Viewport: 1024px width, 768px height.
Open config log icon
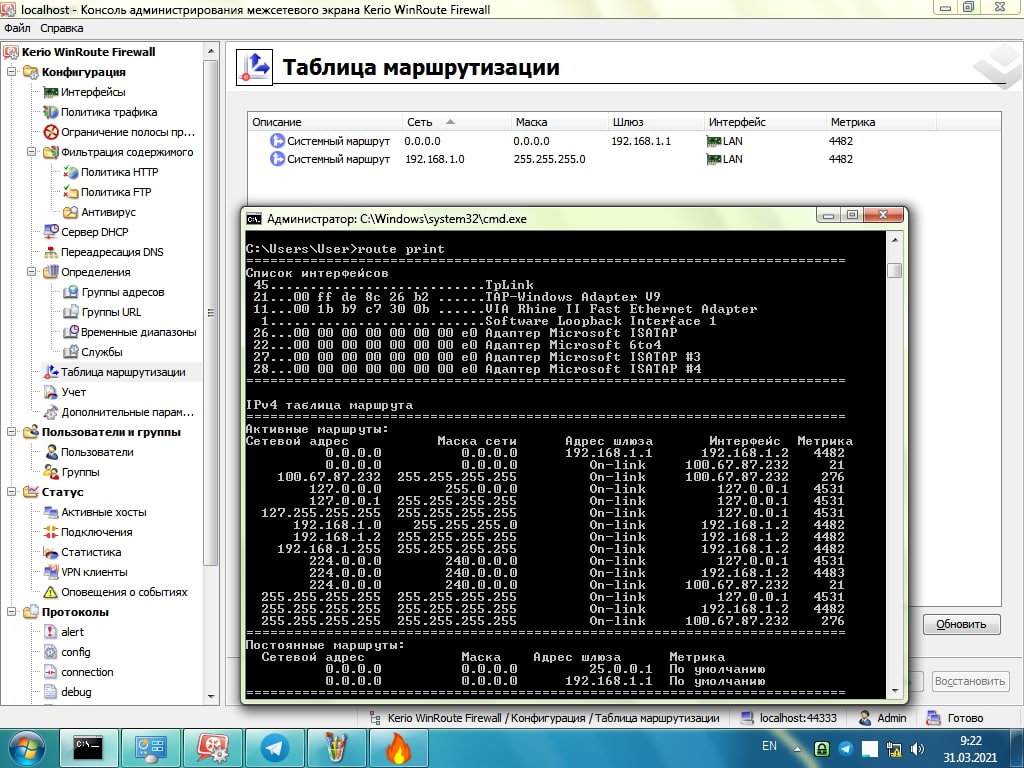pyautogui.click(x=50, y=652)
